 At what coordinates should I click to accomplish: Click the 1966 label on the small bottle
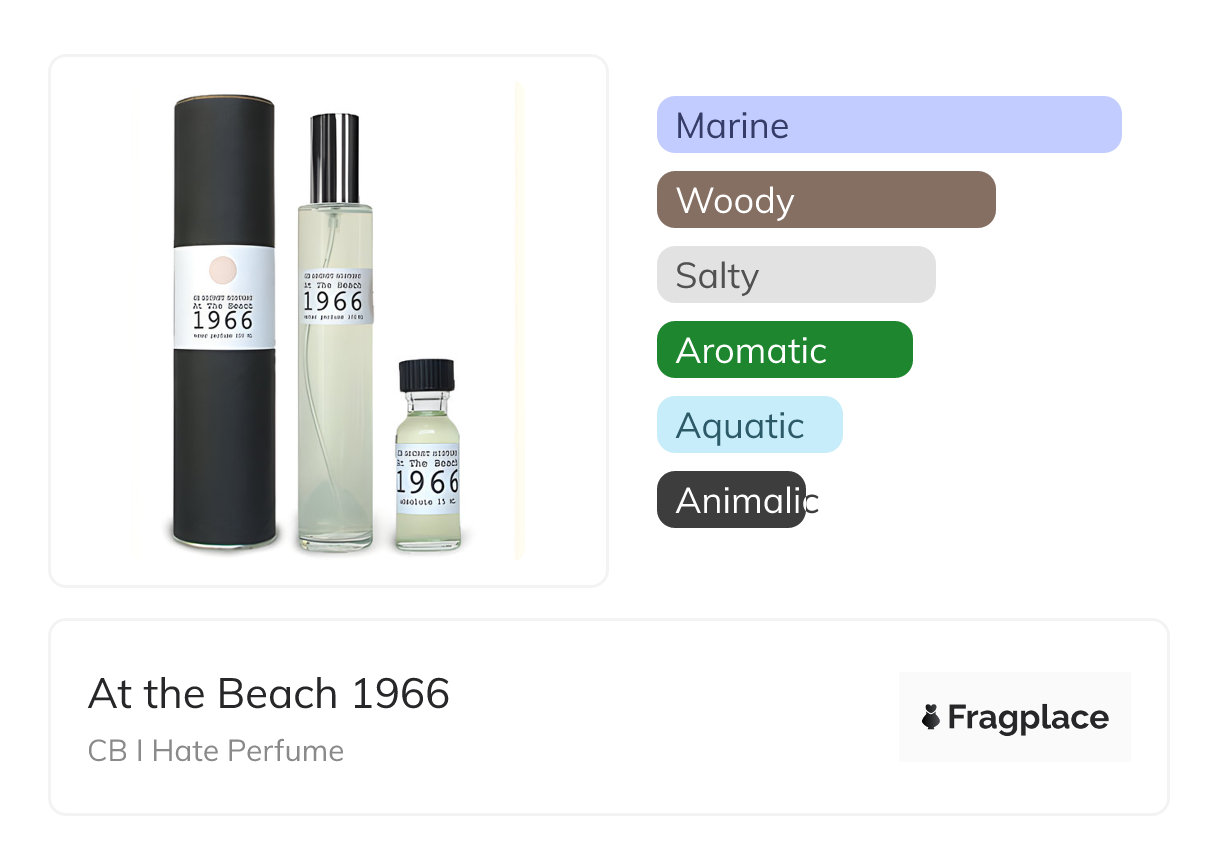[x=428, y=481]
